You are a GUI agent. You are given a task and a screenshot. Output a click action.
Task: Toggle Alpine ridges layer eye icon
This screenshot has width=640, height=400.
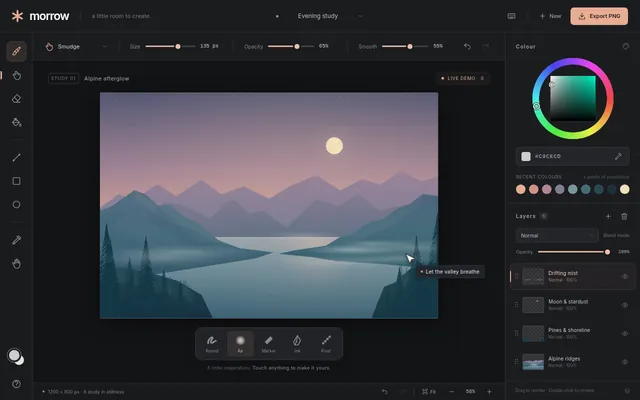coord(624,362)
